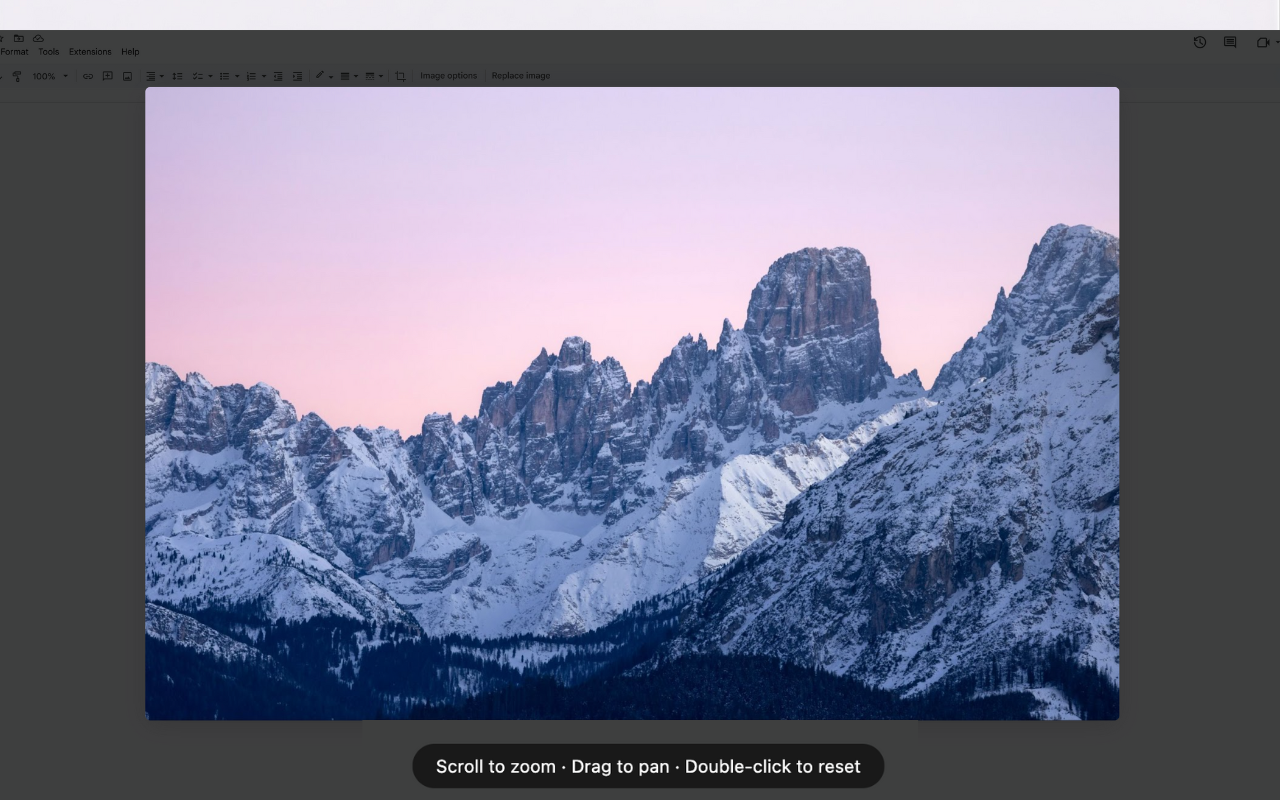This screenshot has width=1280, height=800.
Task: Expand the checklist menu arrow
Action: tap(210, 76)
